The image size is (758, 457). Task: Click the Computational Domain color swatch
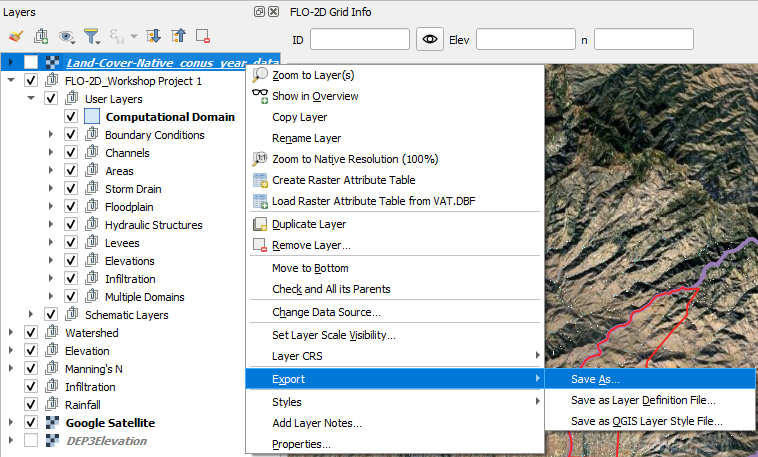coord(92,117)
